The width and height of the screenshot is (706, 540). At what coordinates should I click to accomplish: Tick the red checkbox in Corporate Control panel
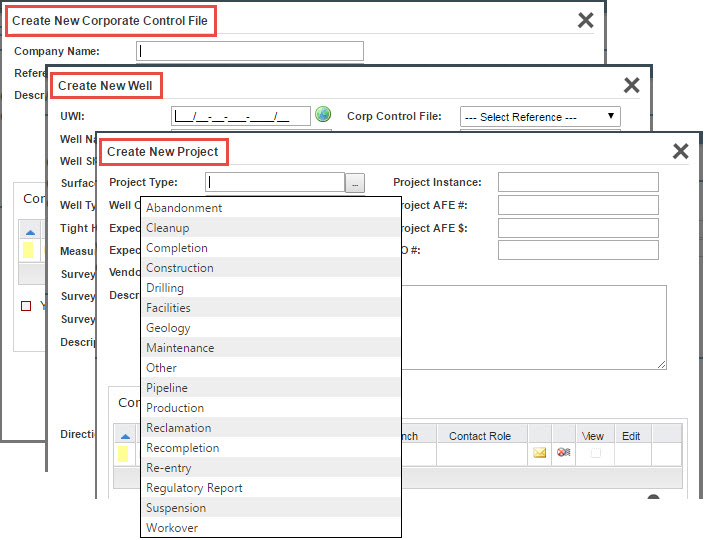pos(27,306)
